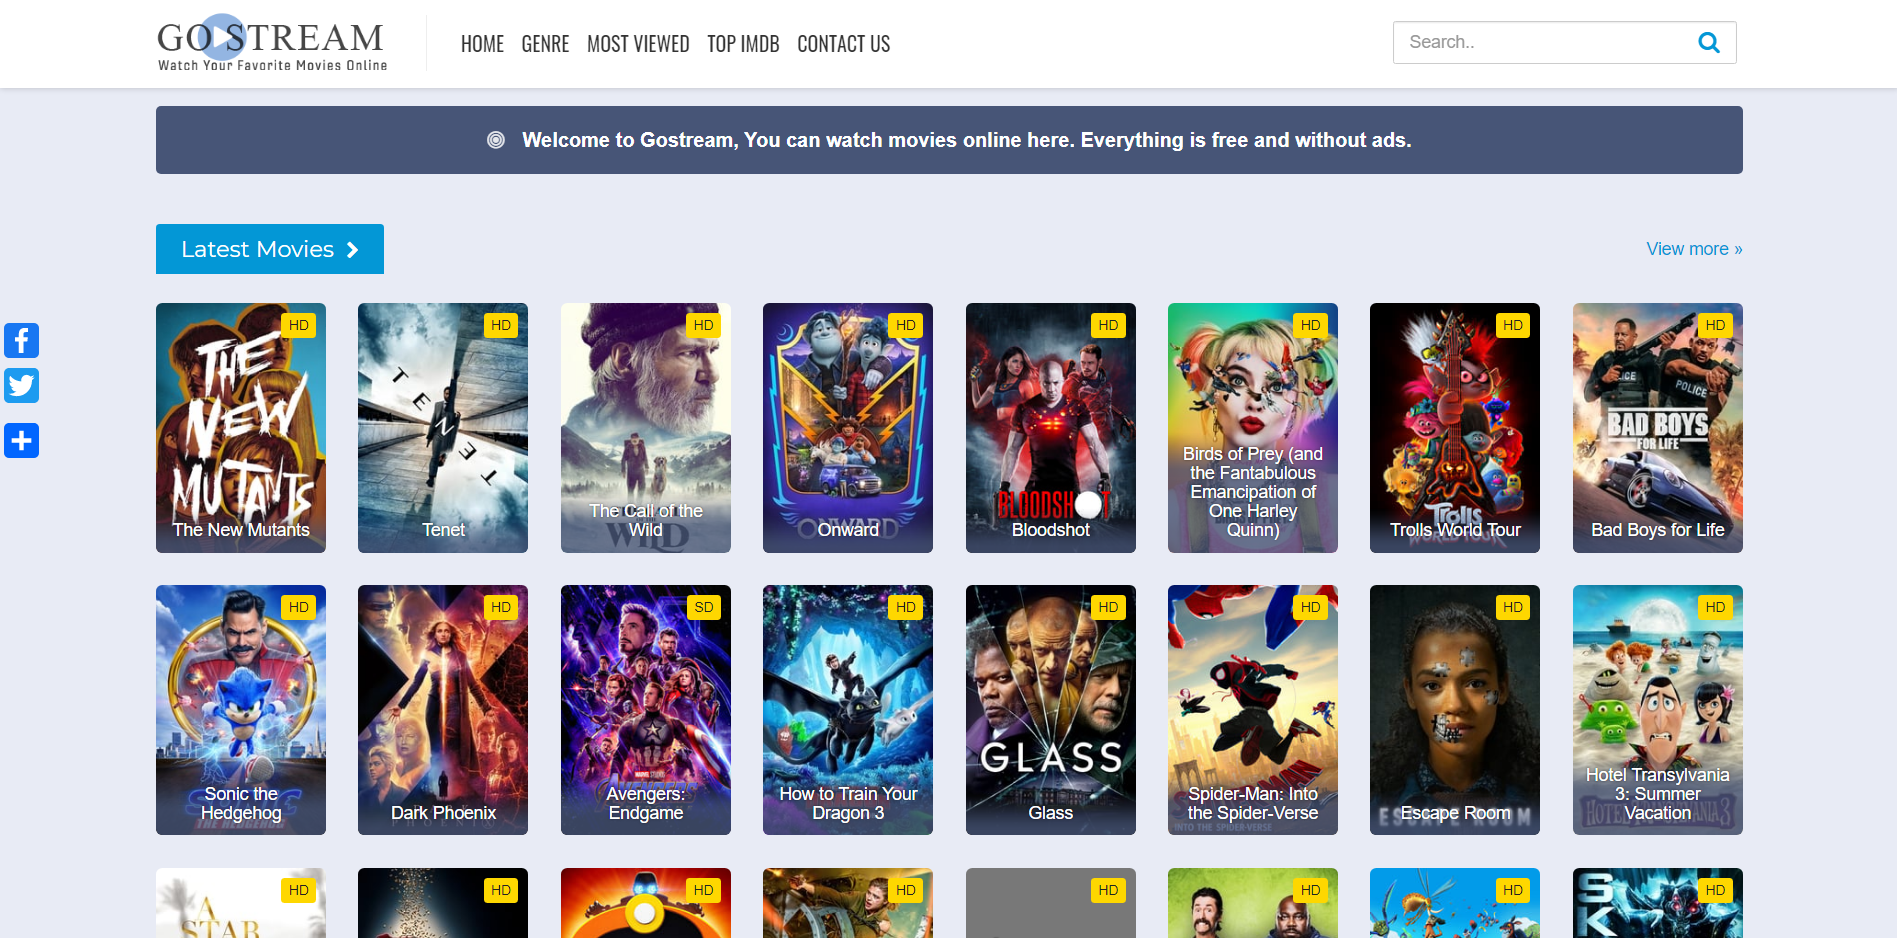Screen dimensions: 1897x938
Task: Click the GoStream logo
Action: click(271, 44)
